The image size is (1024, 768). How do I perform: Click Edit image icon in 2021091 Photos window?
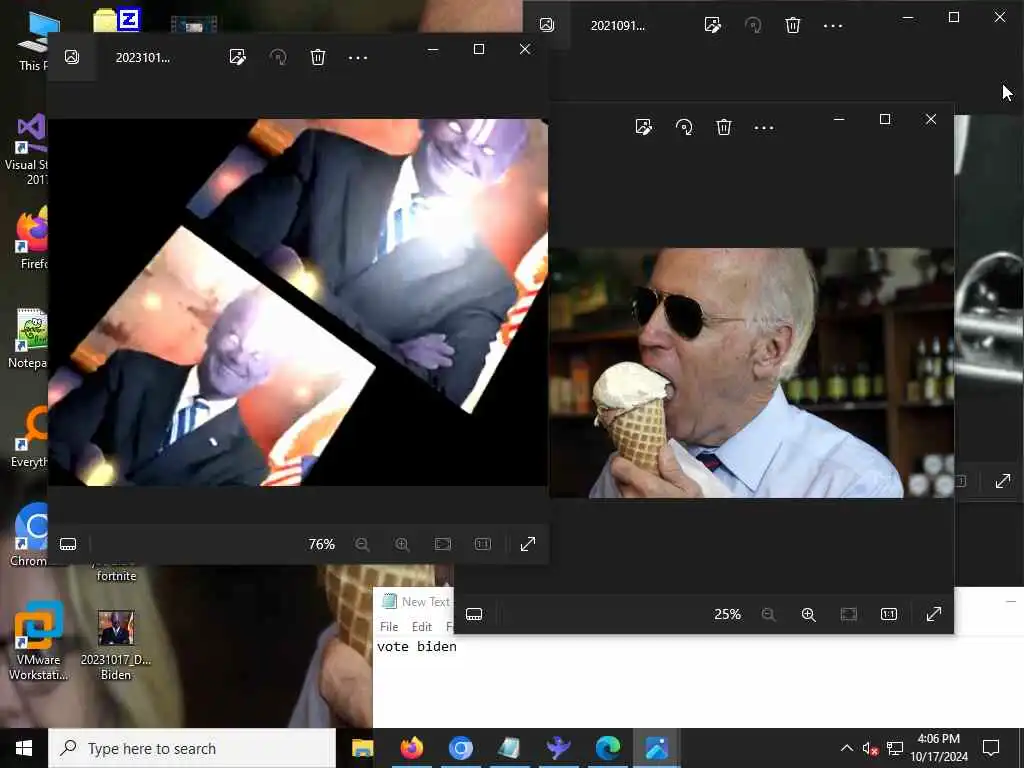(712, 25)
